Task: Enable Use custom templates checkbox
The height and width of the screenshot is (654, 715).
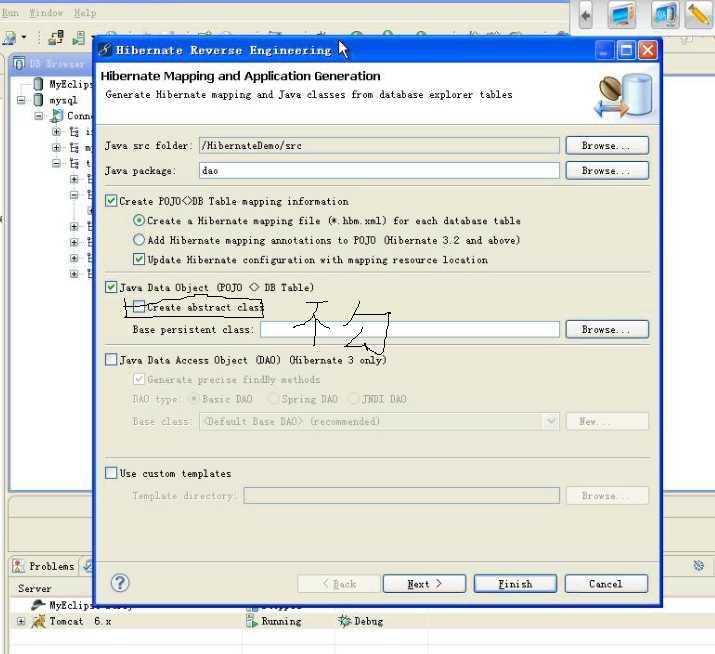Action: pyautogui.click(x=111, y=473)
